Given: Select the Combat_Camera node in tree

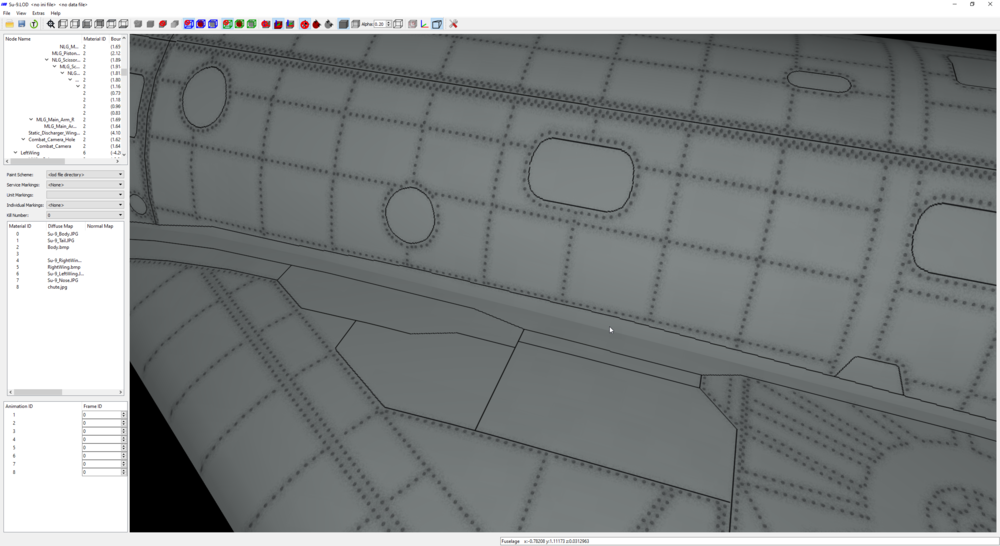Looking at the screenshot, I should [54, 146].
